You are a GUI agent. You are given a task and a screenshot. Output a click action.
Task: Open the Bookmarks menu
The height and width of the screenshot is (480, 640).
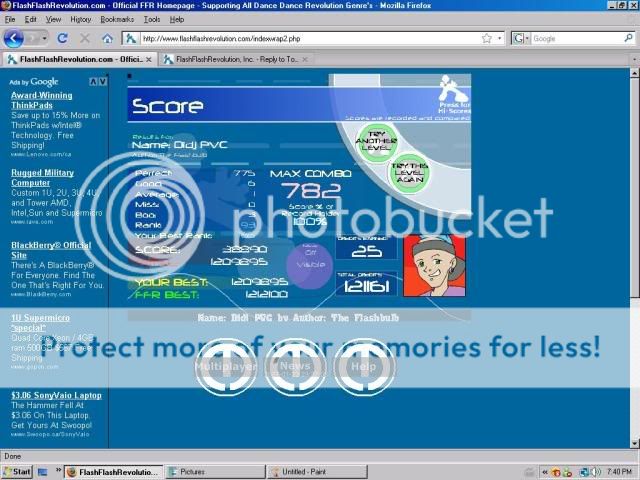[x=117, y=19]
